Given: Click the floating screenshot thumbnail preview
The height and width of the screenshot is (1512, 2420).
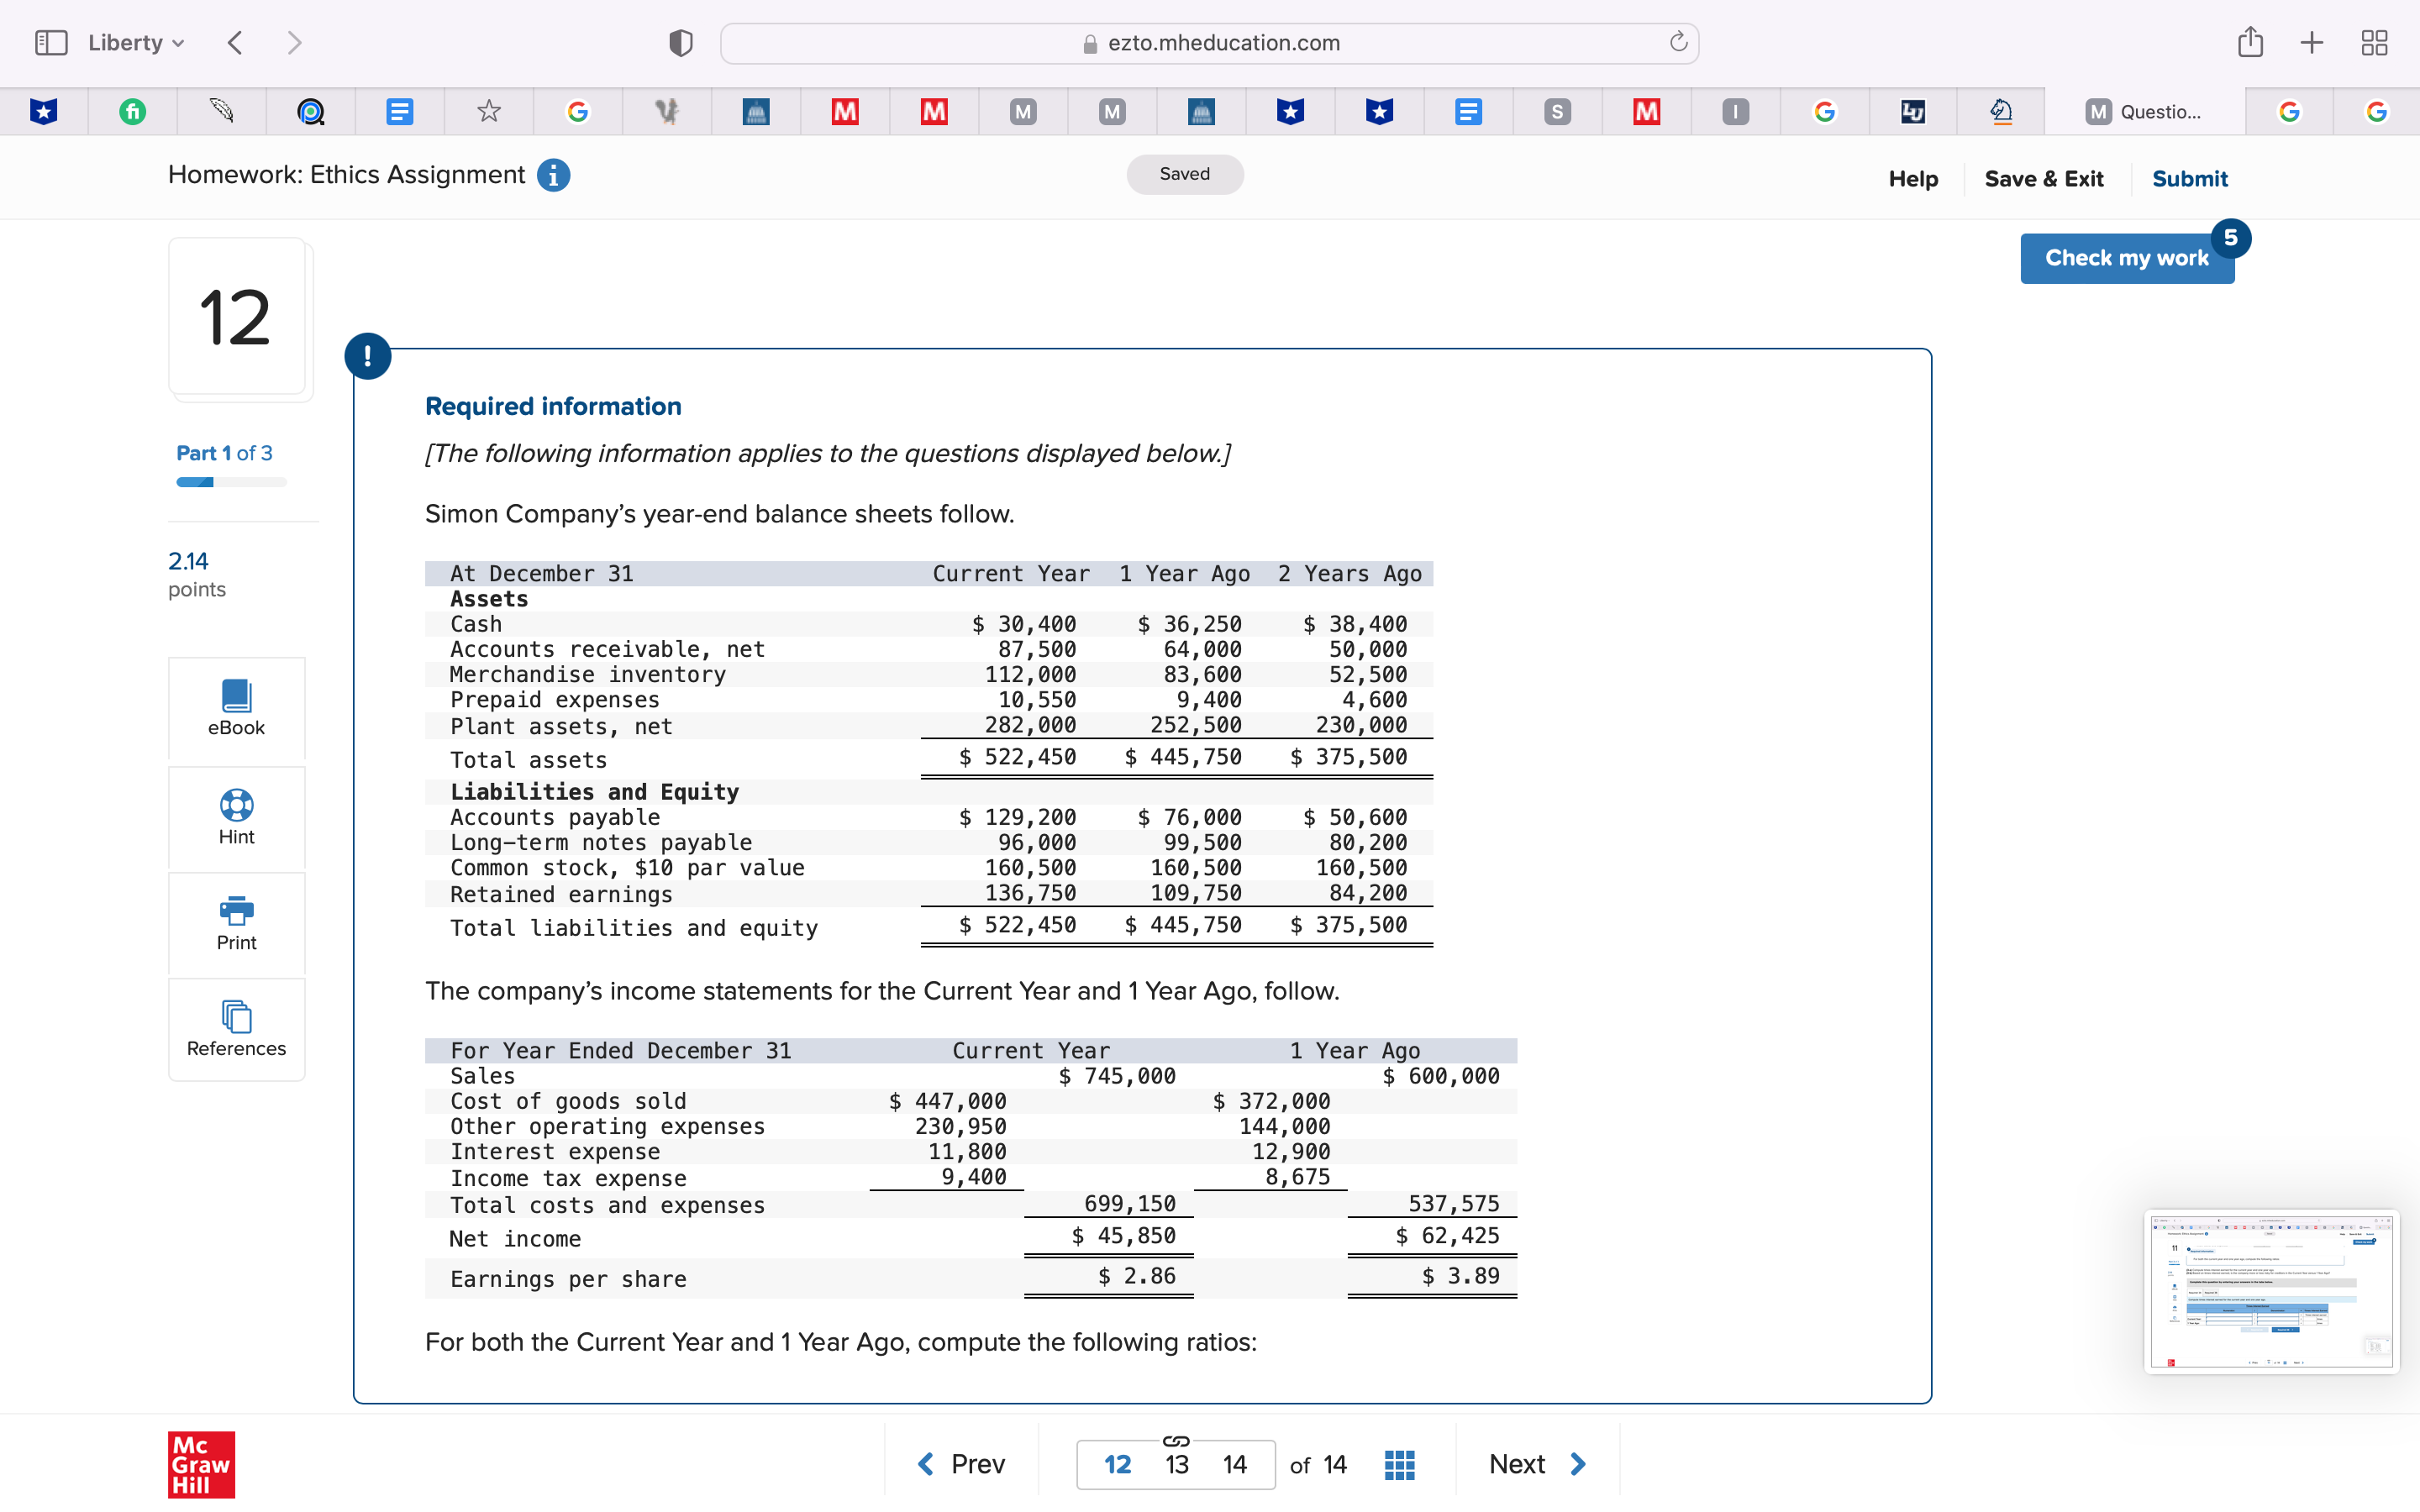Looking at the screenshot, I should [x=2271, y=1291].
